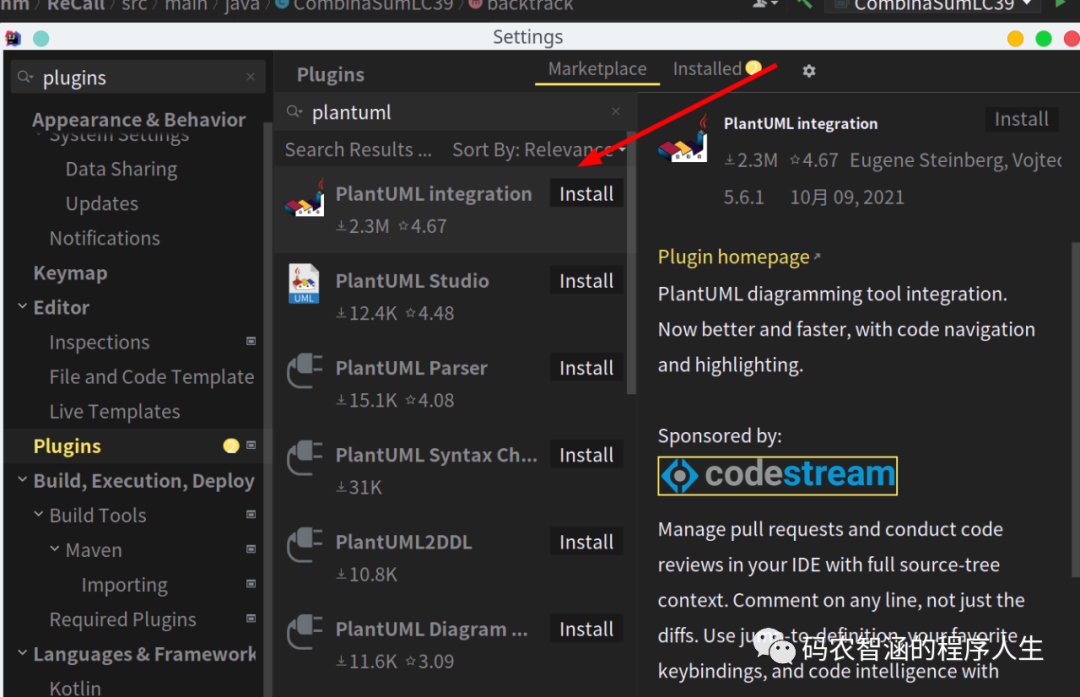Select Appearance & Behavior settings category

coord(138,119)
